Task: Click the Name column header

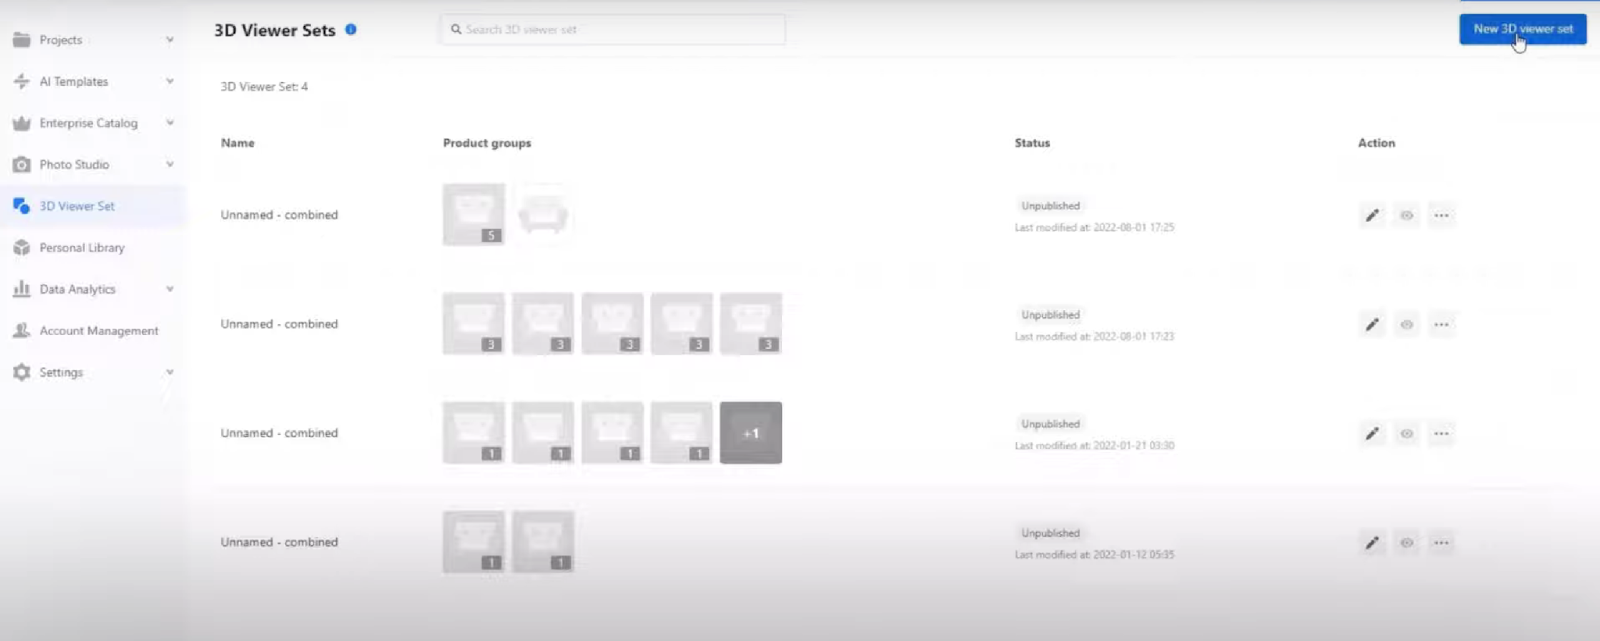Action: click(238, 143)
